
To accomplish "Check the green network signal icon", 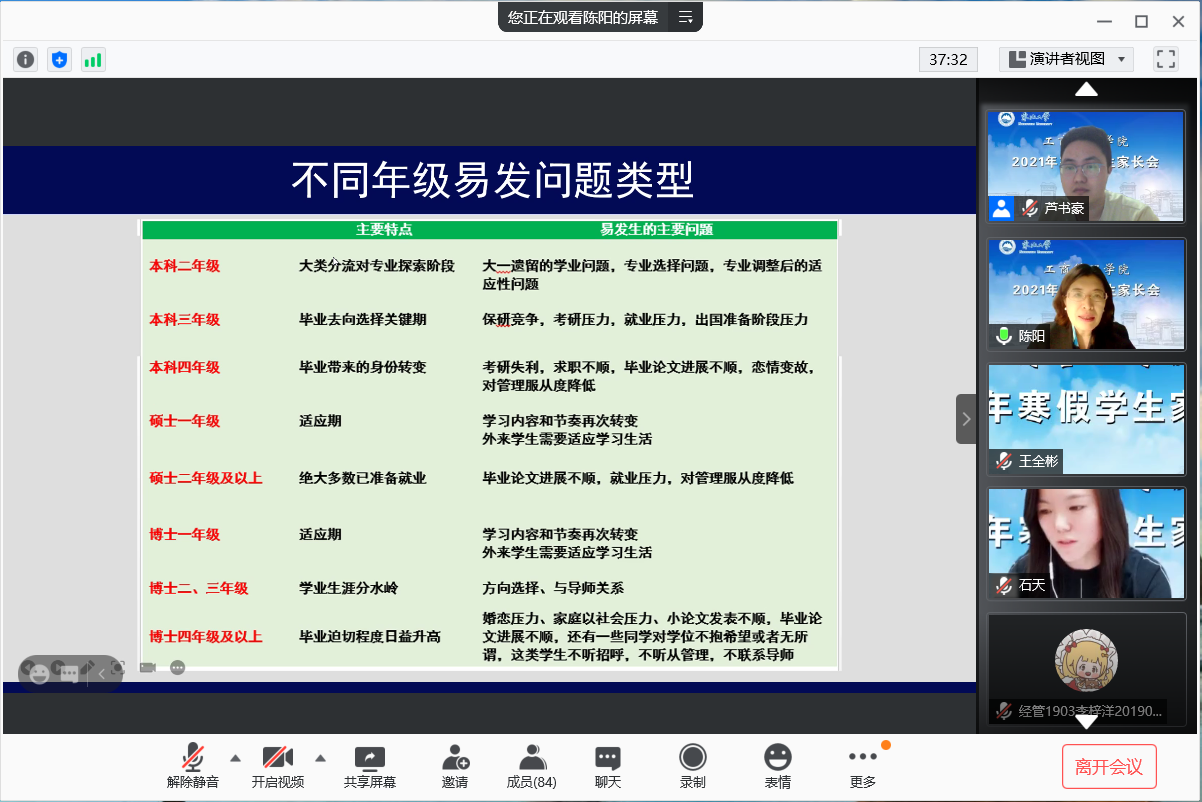I will pyautogui.click(x=93, y=60).
